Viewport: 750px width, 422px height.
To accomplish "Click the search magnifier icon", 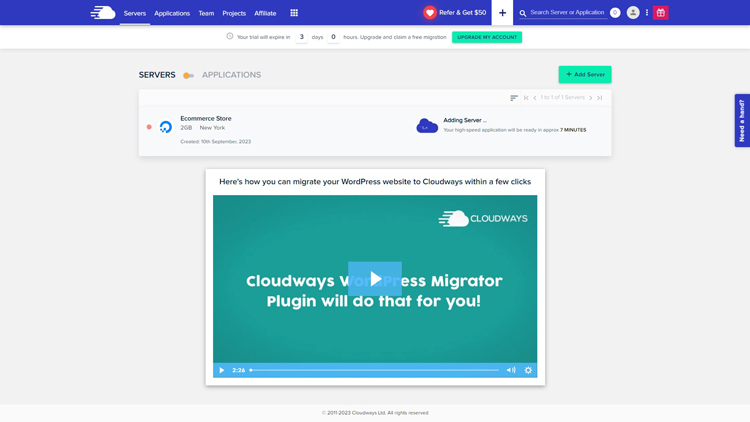I will tap(523, 13).
